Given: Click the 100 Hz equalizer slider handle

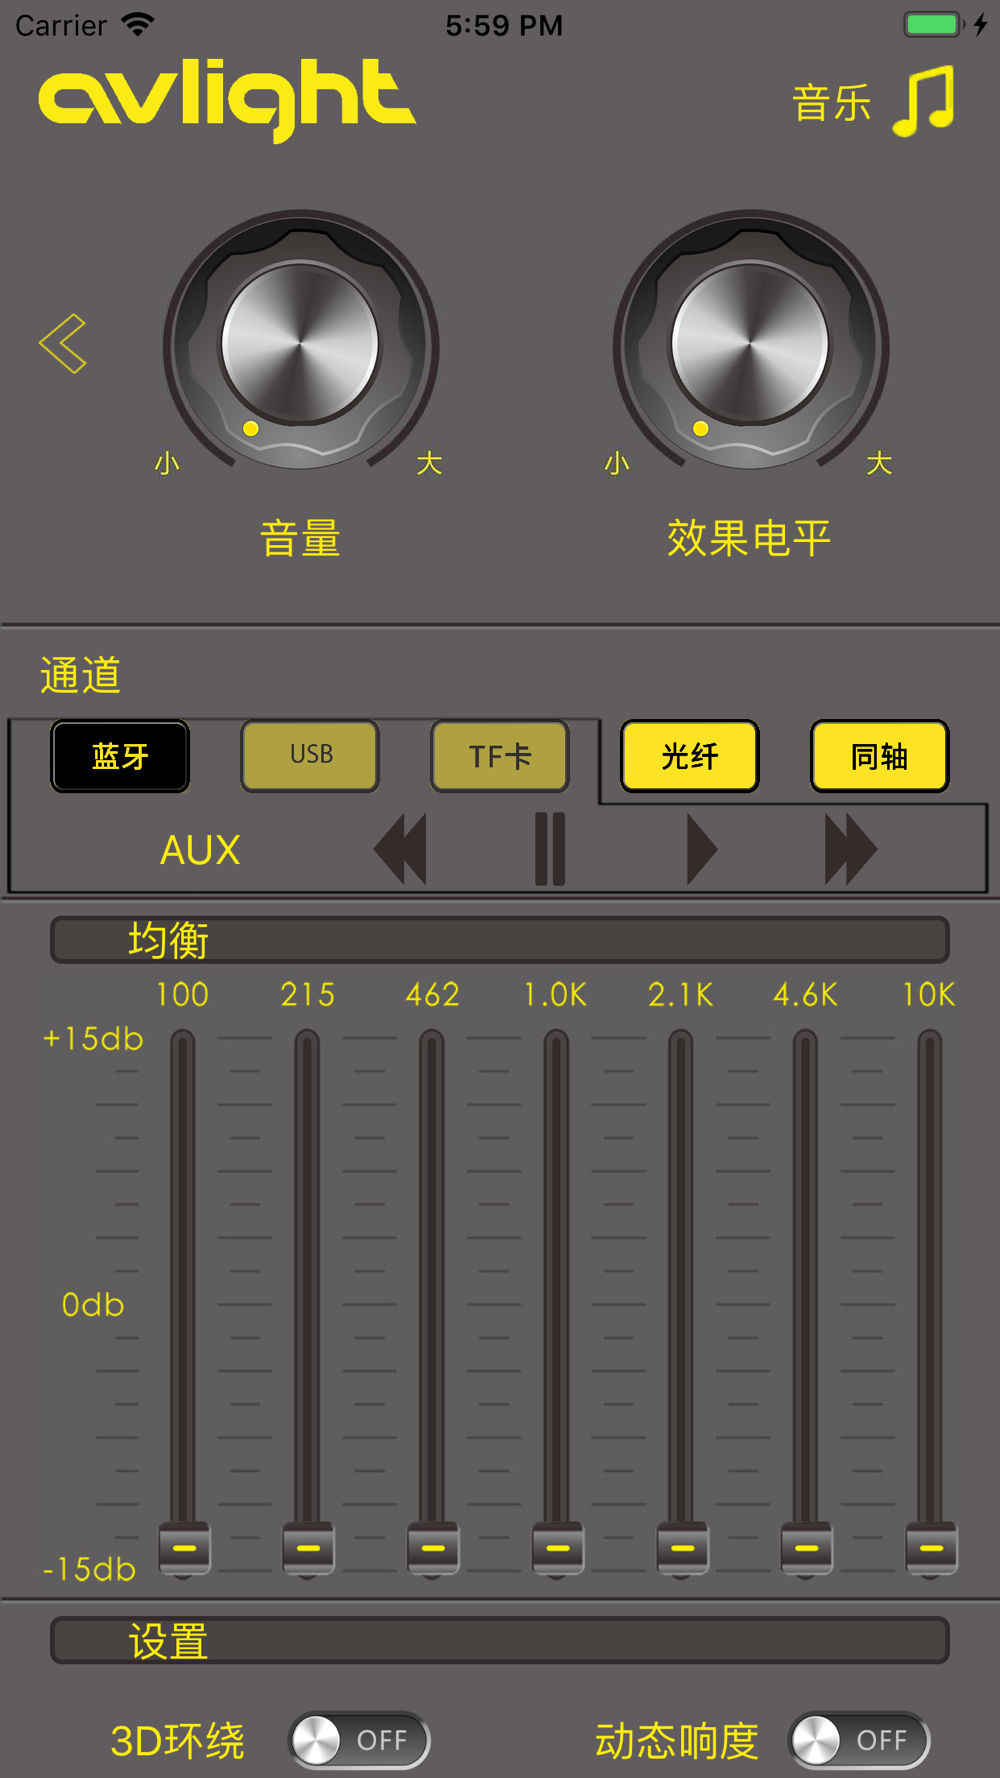Looking at the screenshot, I should click(x=184, y=1548).
